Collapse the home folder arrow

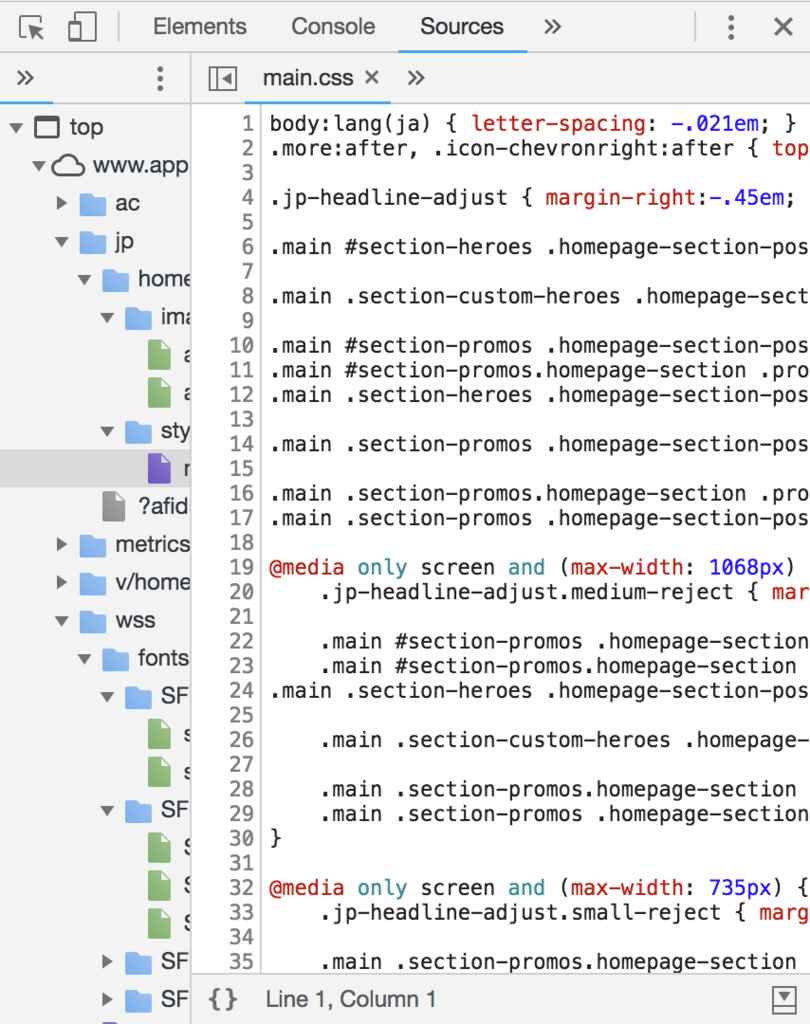[x=85, y=280]
